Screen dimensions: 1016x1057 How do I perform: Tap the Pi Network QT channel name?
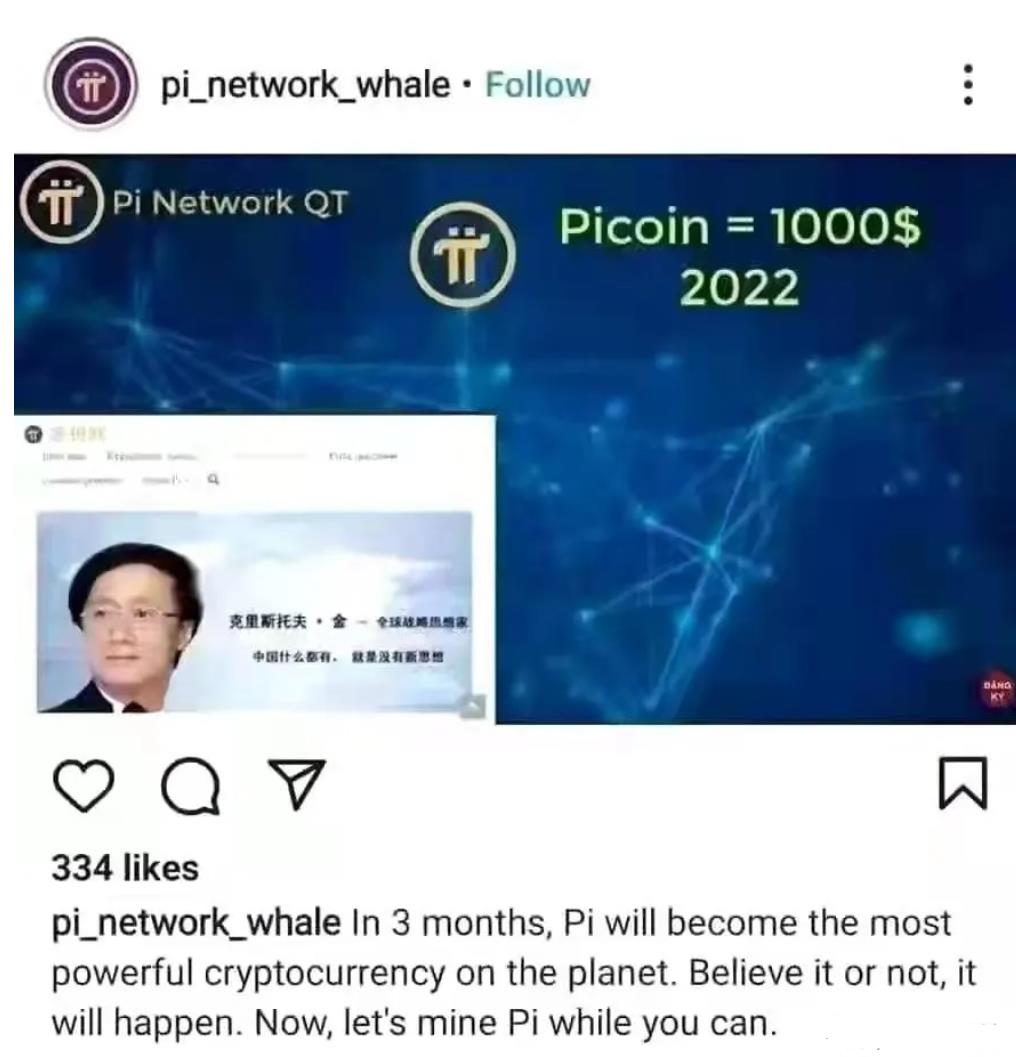[230, 202]
